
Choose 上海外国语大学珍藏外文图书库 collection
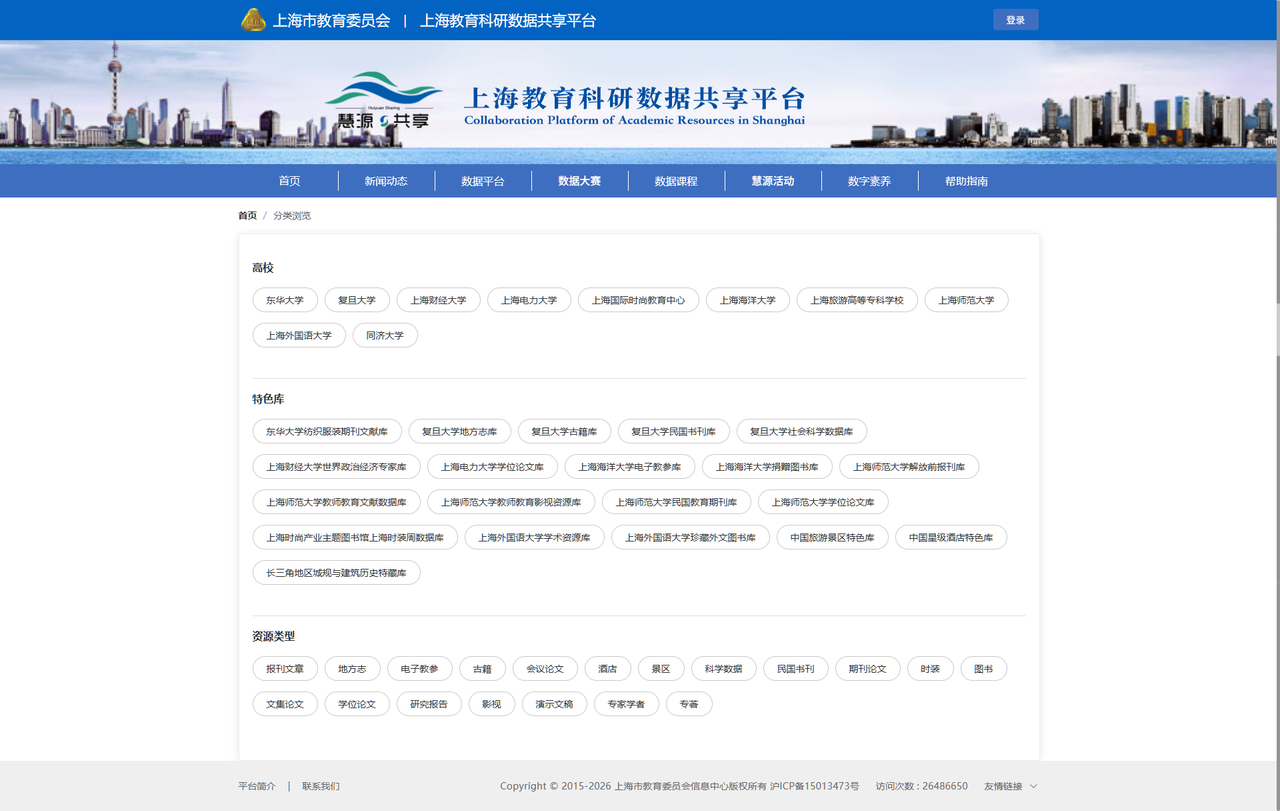tap(690, 537)
